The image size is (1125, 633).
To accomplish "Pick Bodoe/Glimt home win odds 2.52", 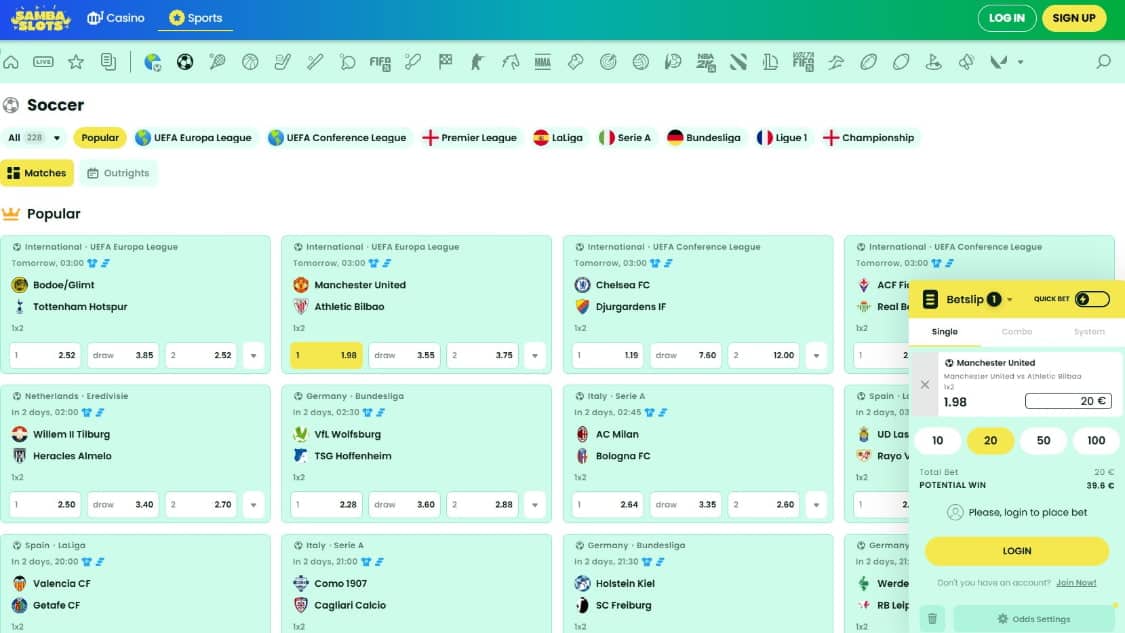I will (45, 355).
